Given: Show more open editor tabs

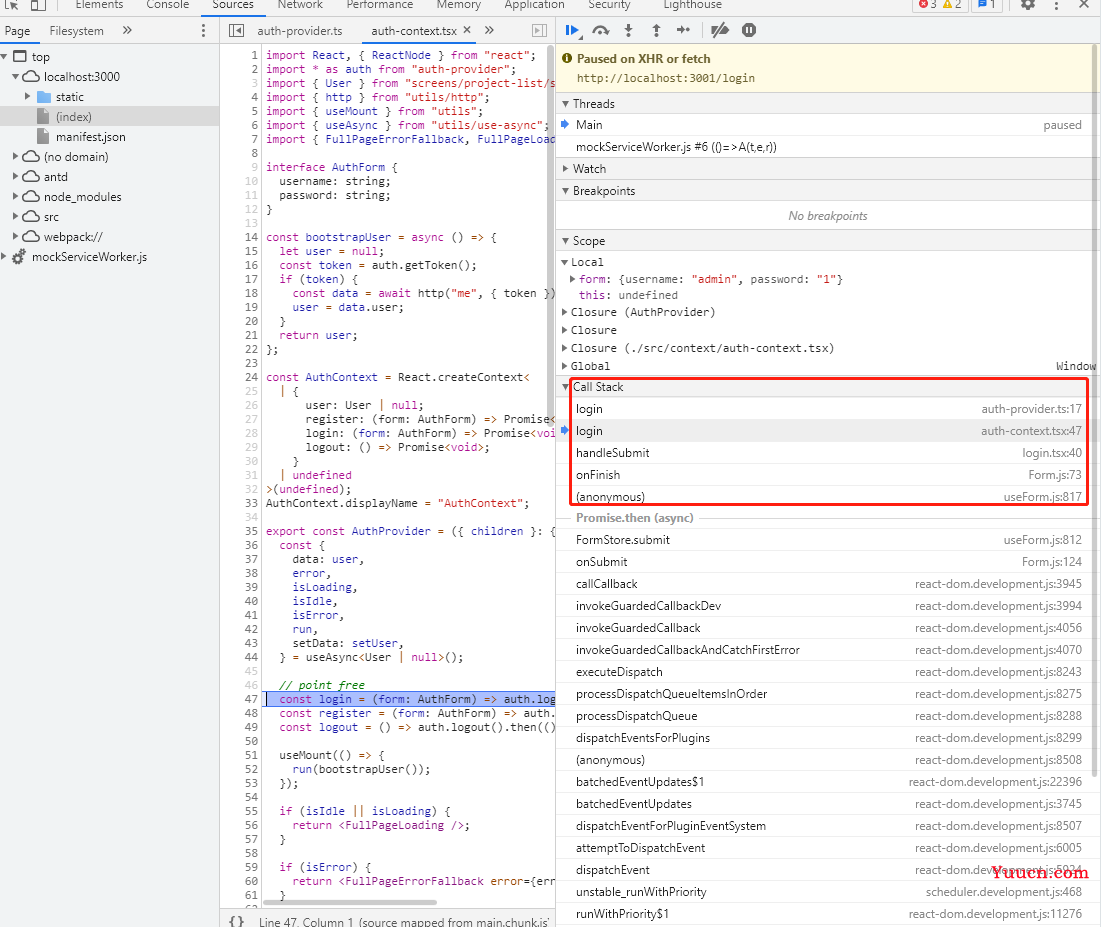Looking at the screenshot, I should [x=489, y=30].
